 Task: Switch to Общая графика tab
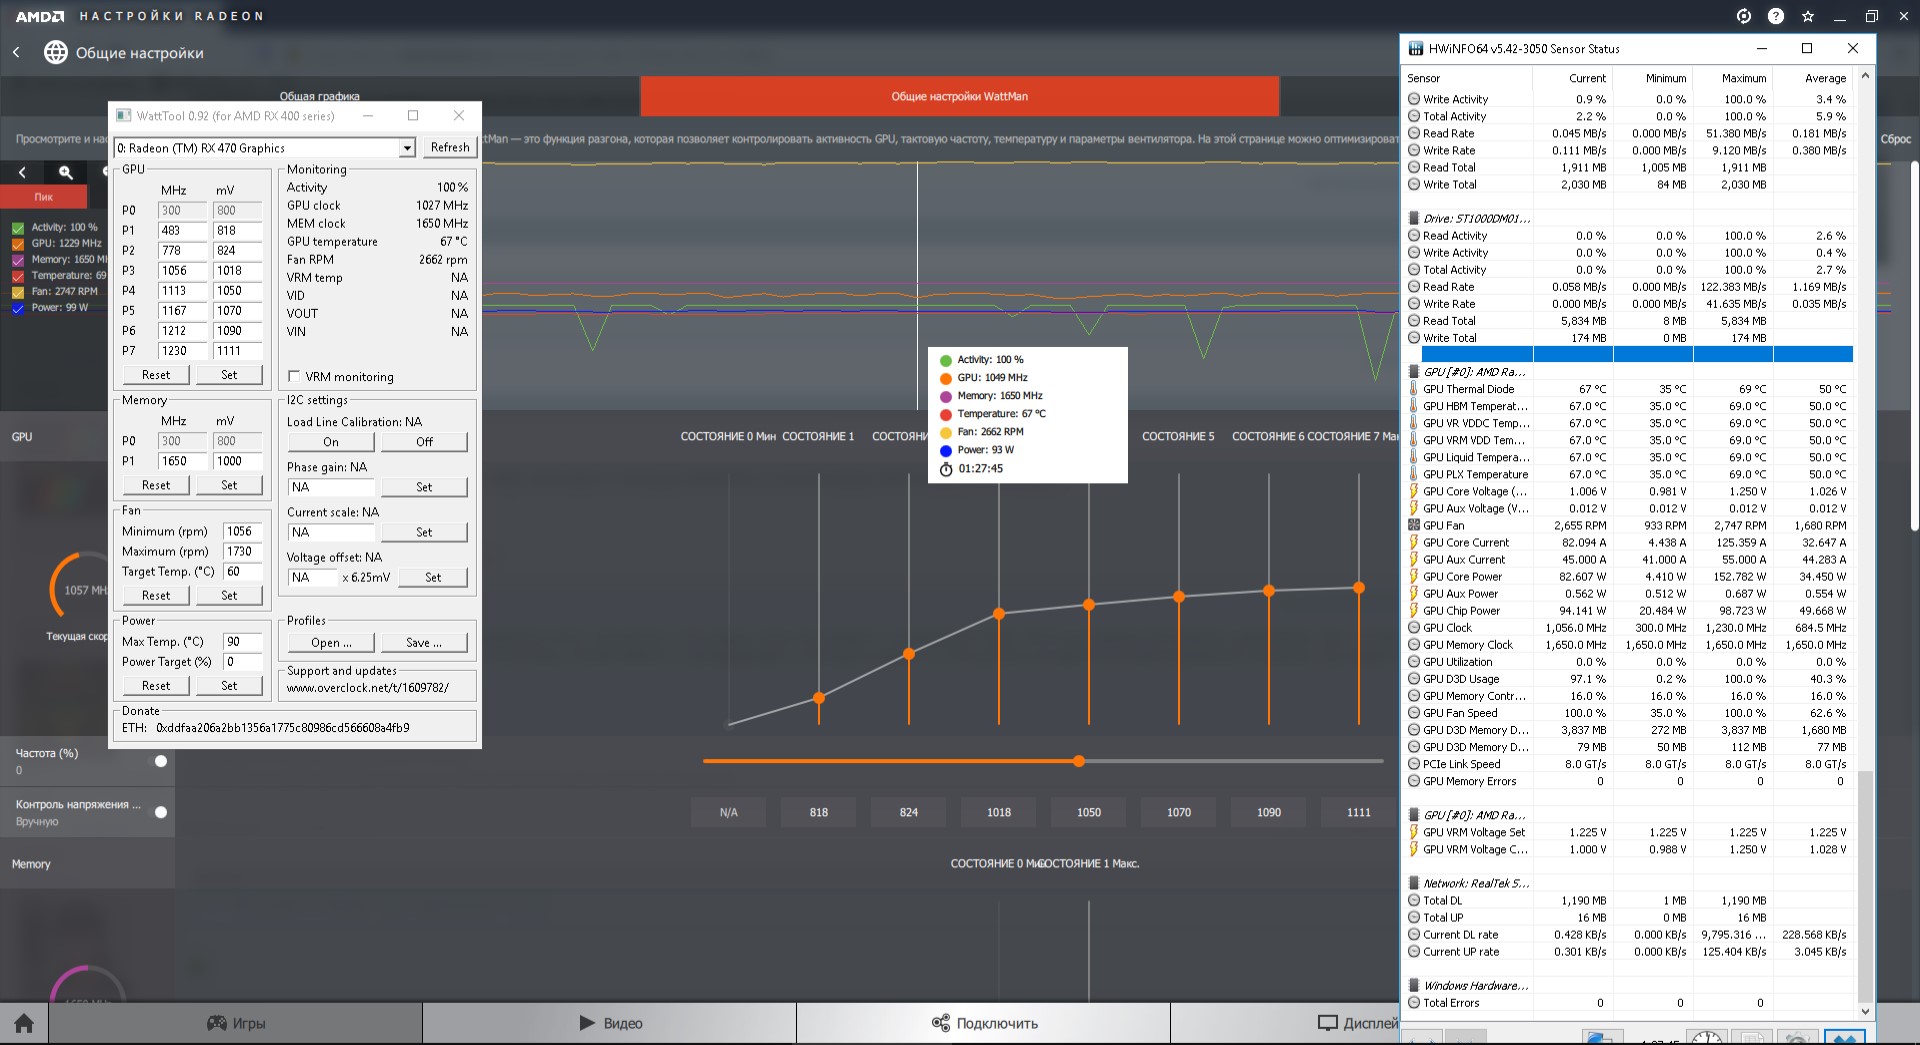click(319, 96)
